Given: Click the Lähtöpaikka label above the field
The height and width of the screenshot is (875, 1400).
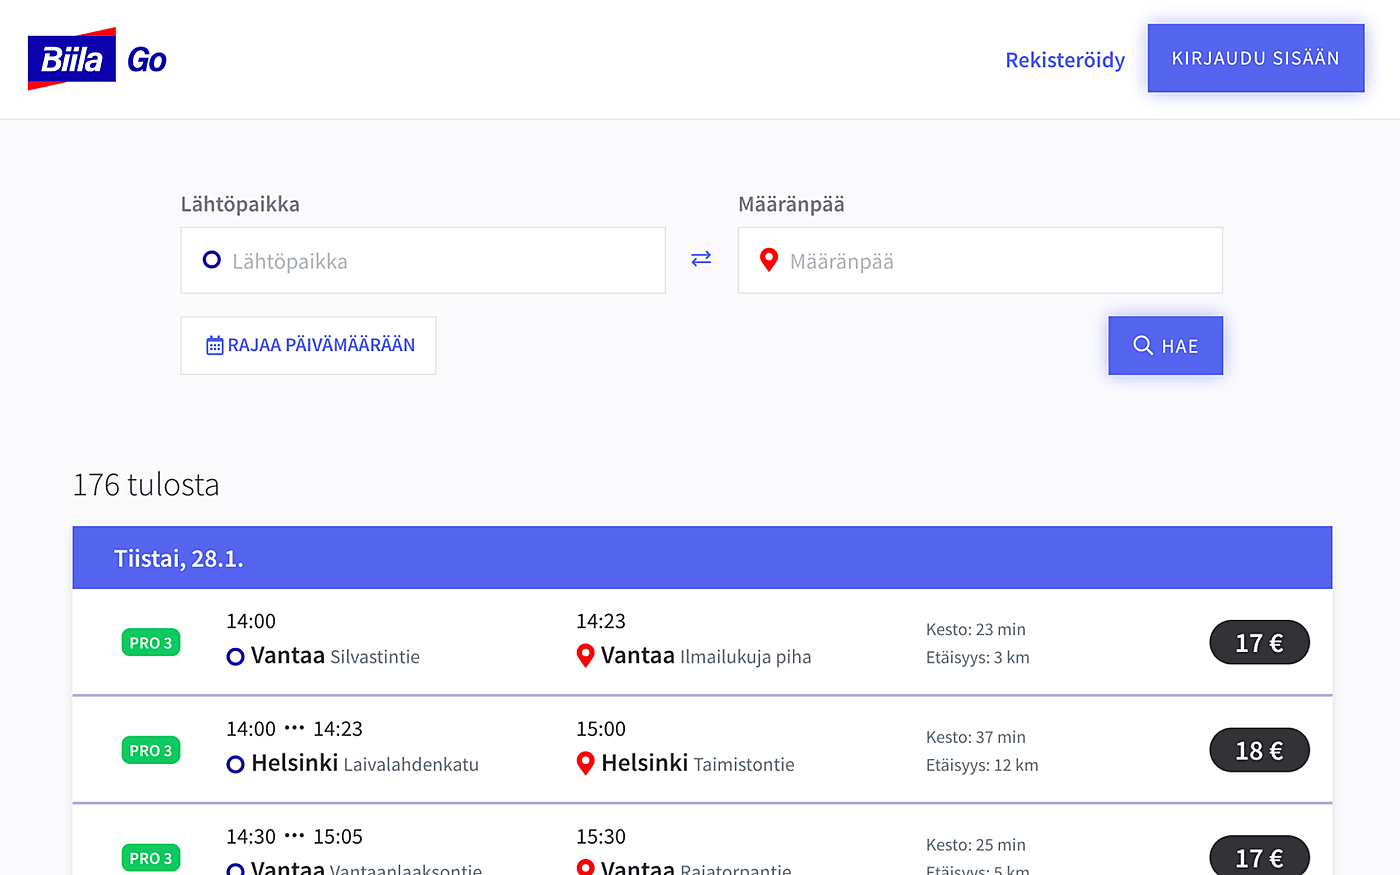Looking at the screenshot, I should click(240, 204).
